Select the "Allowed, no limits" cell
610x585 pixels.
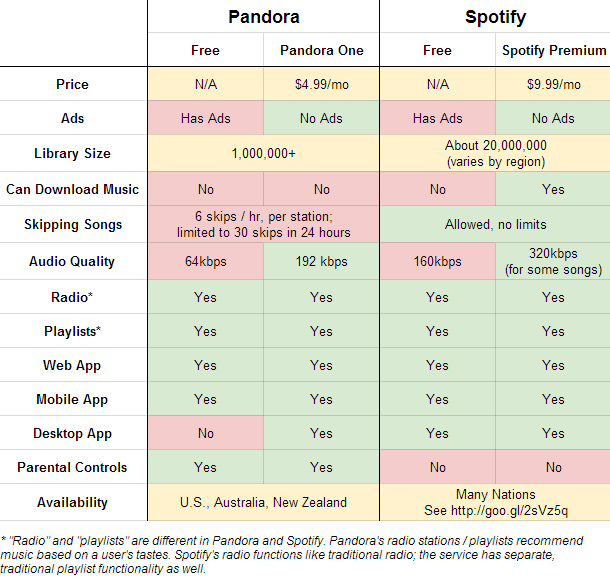click(495, 225)
